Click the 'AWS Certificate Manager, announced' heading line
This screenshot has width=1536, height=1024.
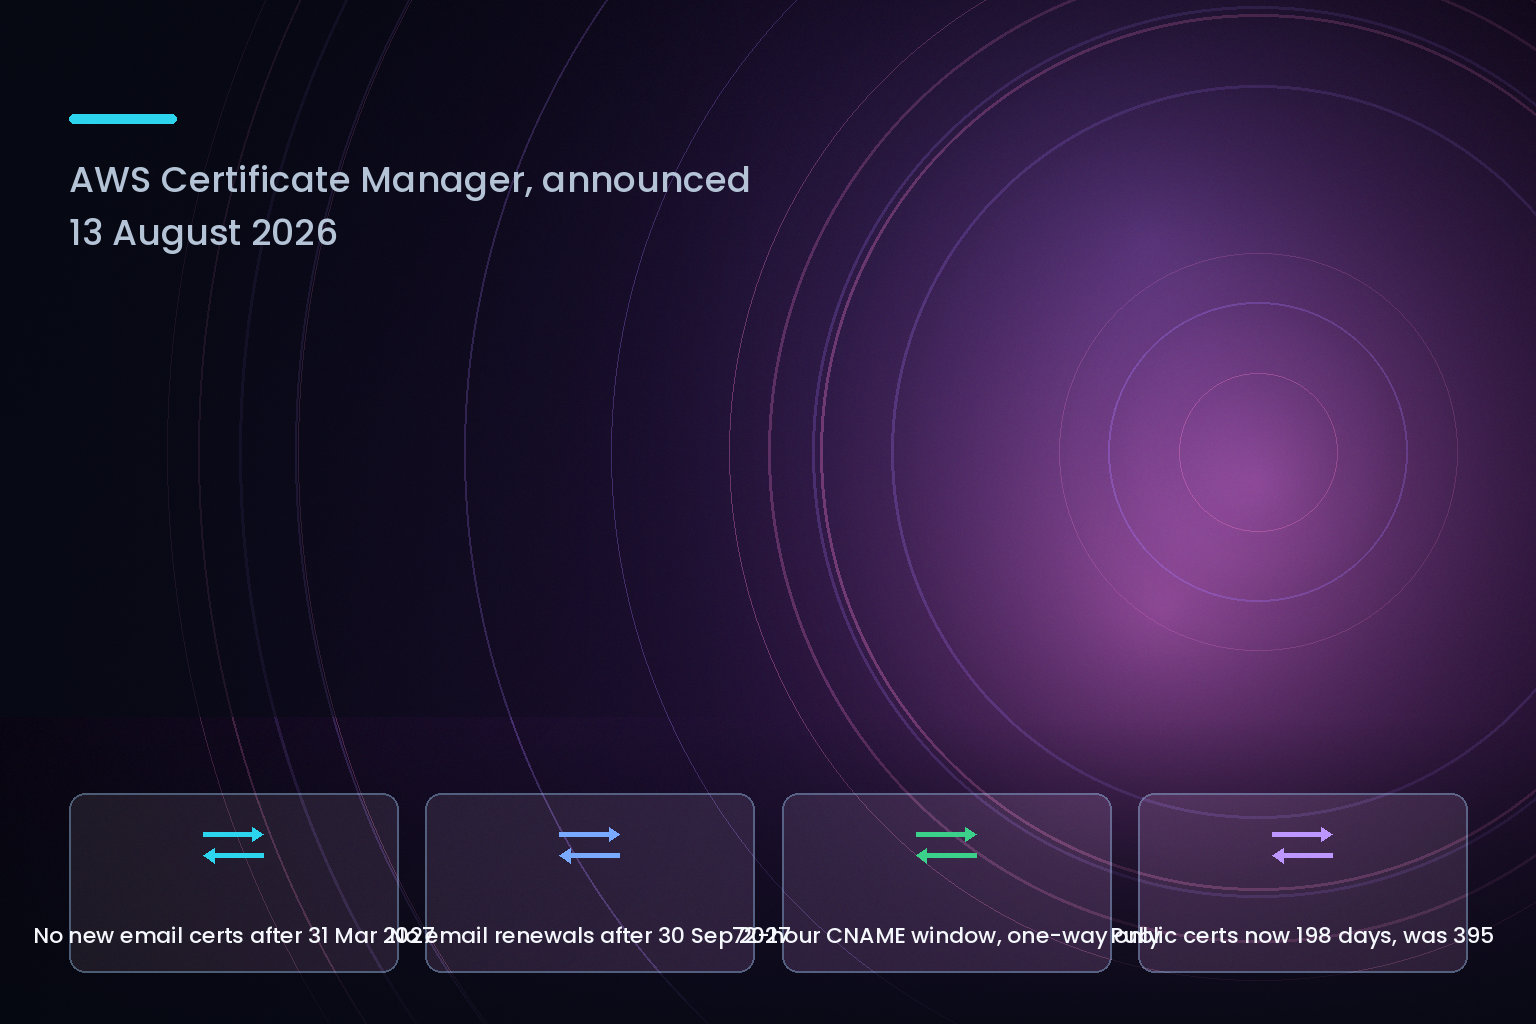[x=410, y=180]
